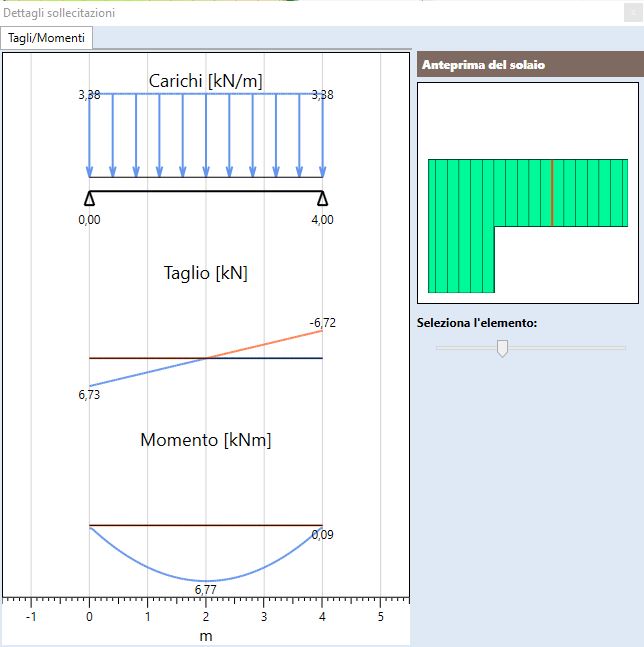Click the x-axis tick label -1
This screenshot has height=647, width=644.
click(31, 617)
